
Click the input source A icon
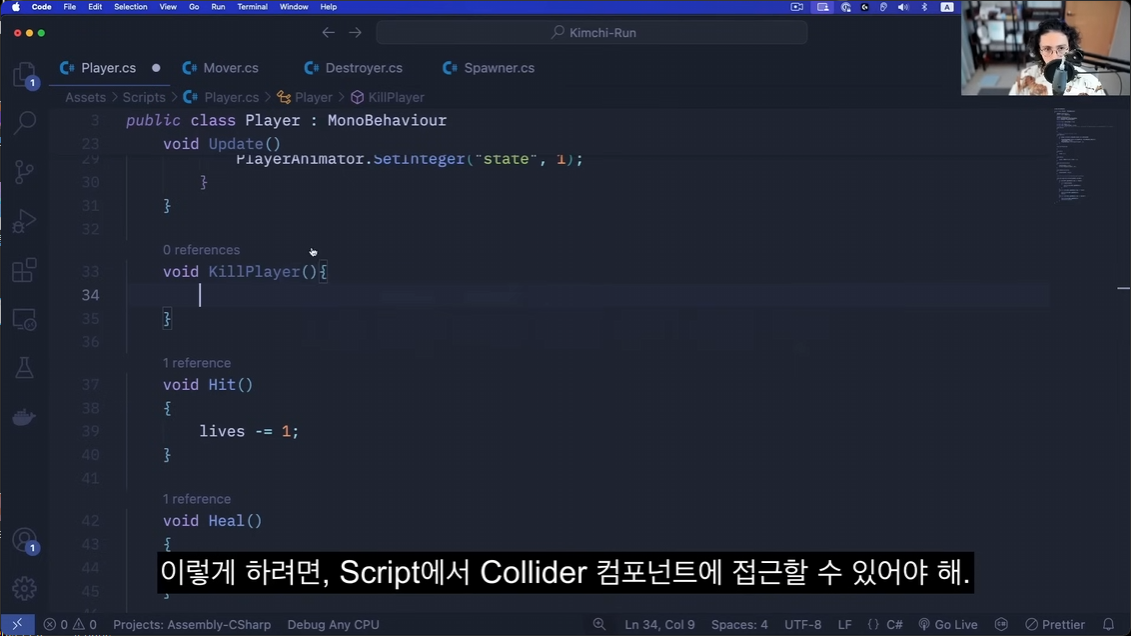(x=947, y=6)
